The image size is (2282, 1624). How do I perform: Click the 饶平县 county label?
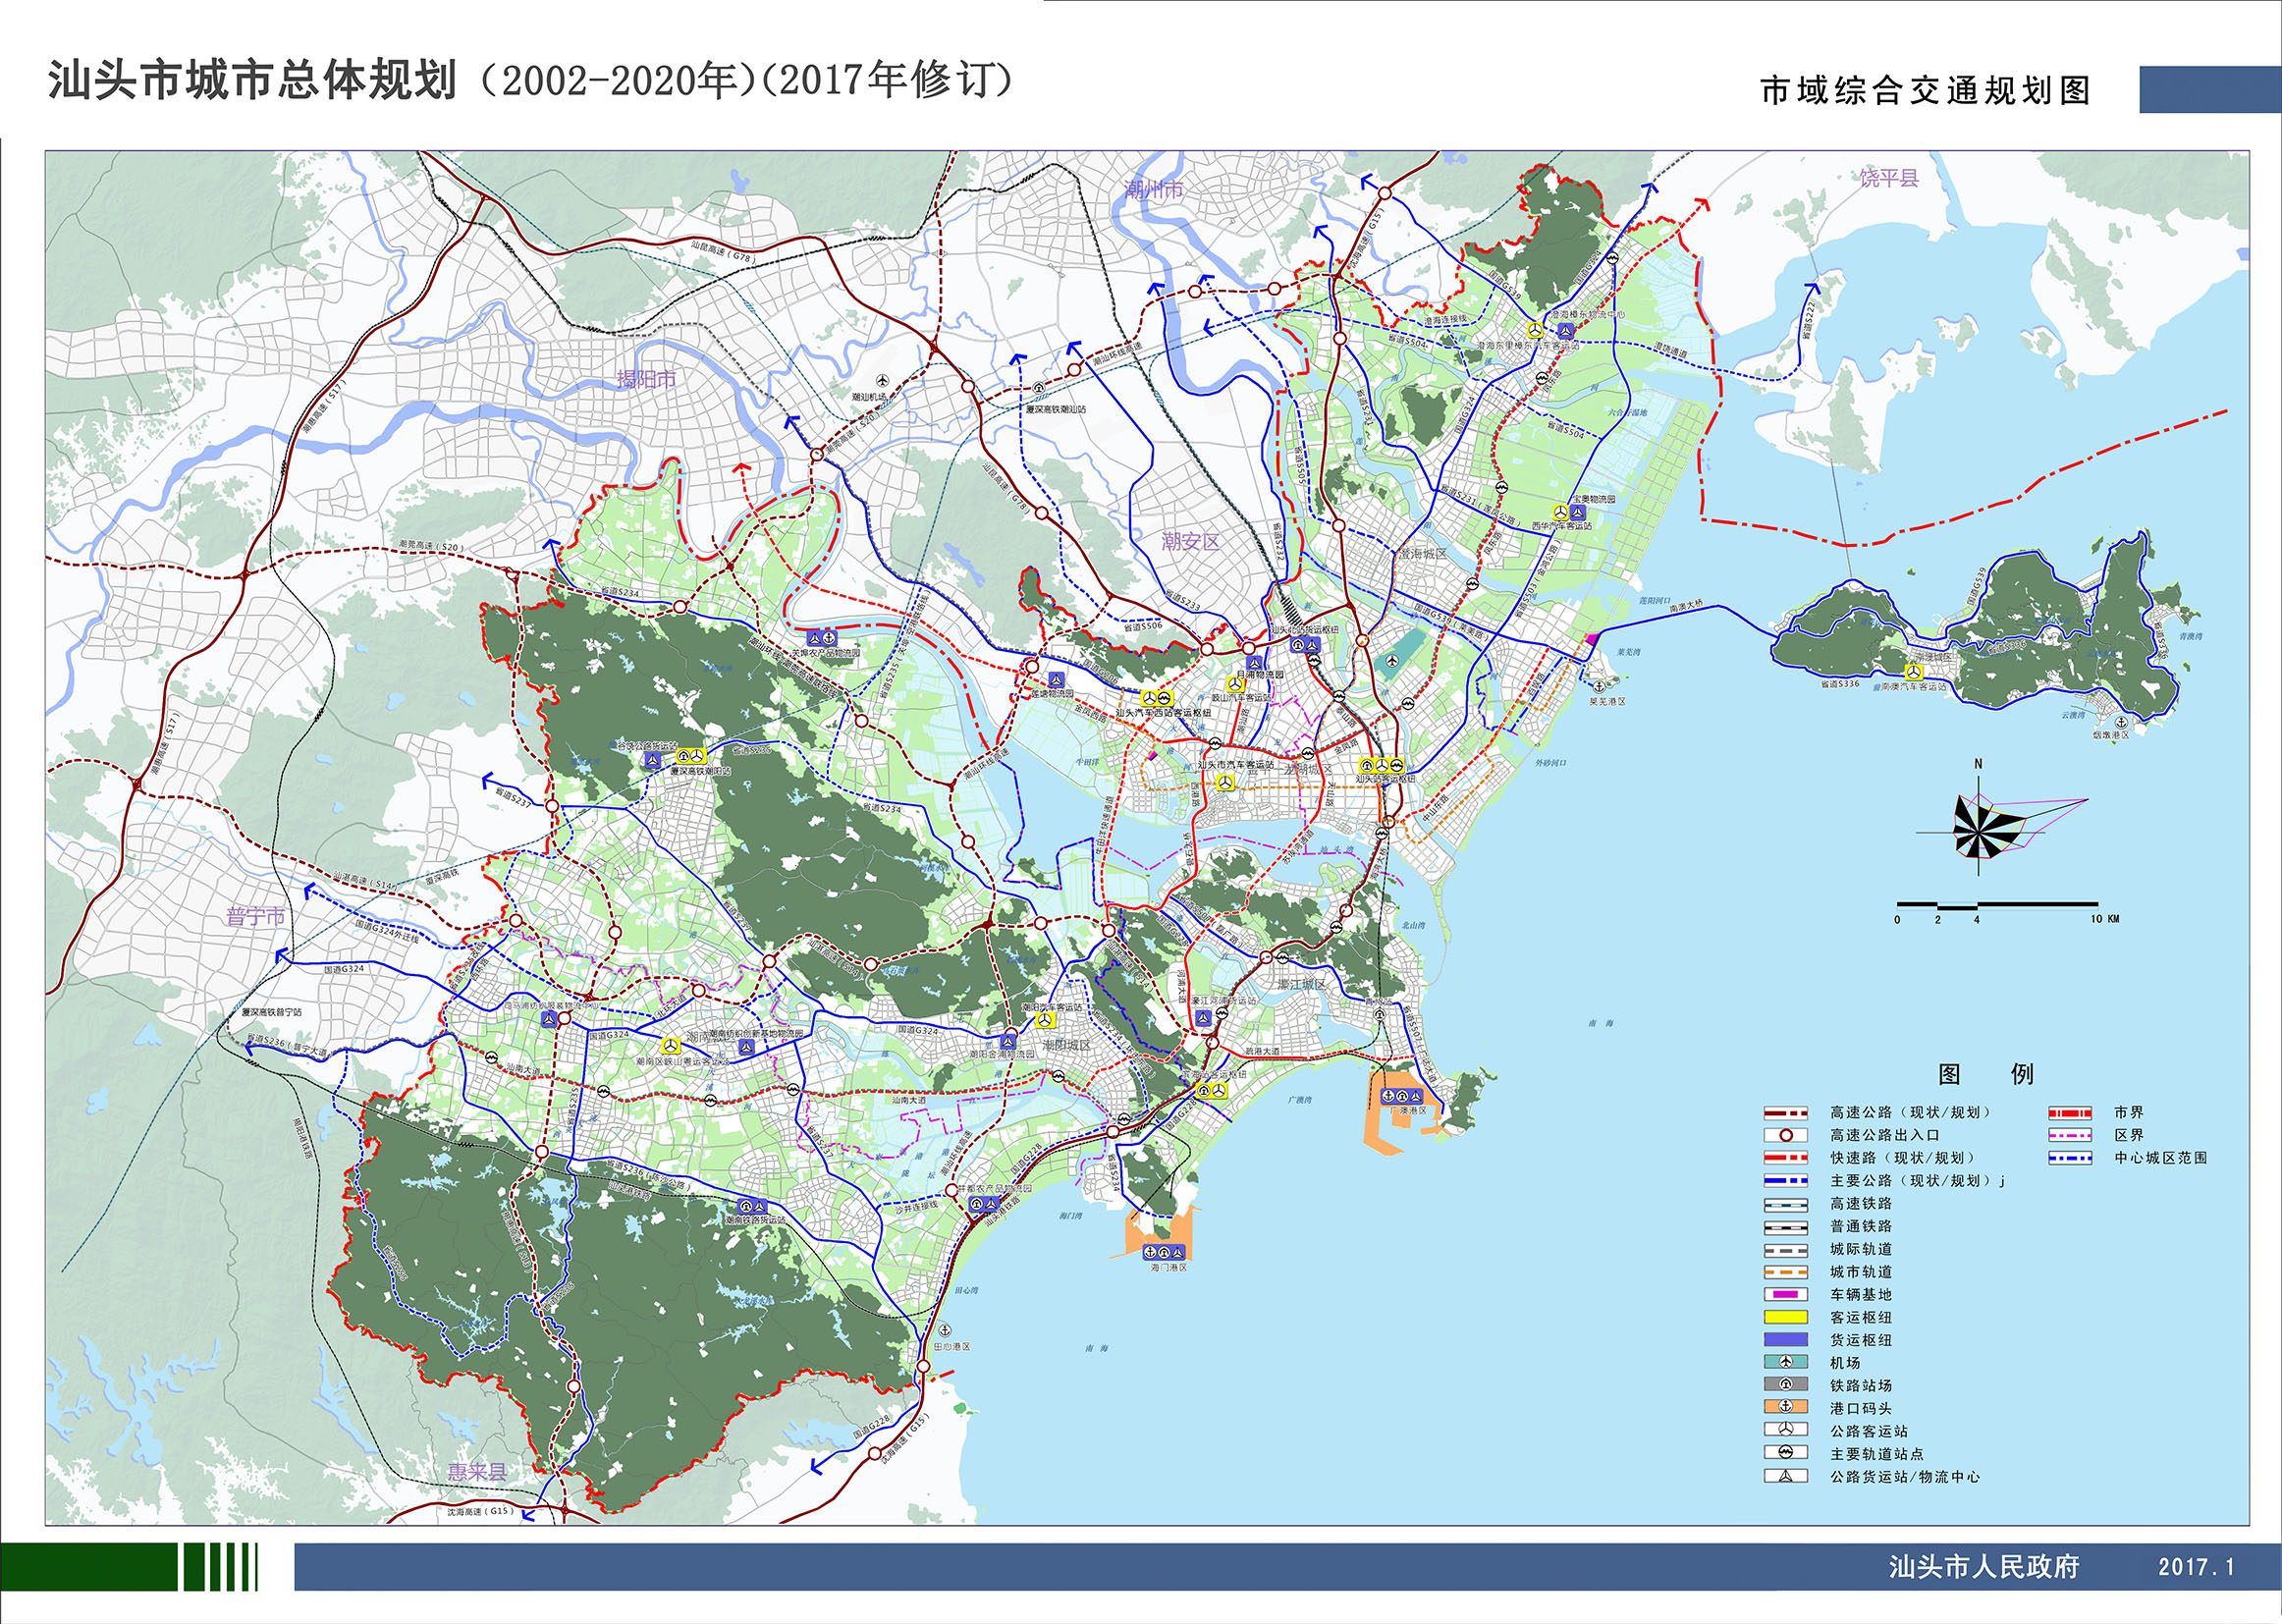(x=1889, y=179)
